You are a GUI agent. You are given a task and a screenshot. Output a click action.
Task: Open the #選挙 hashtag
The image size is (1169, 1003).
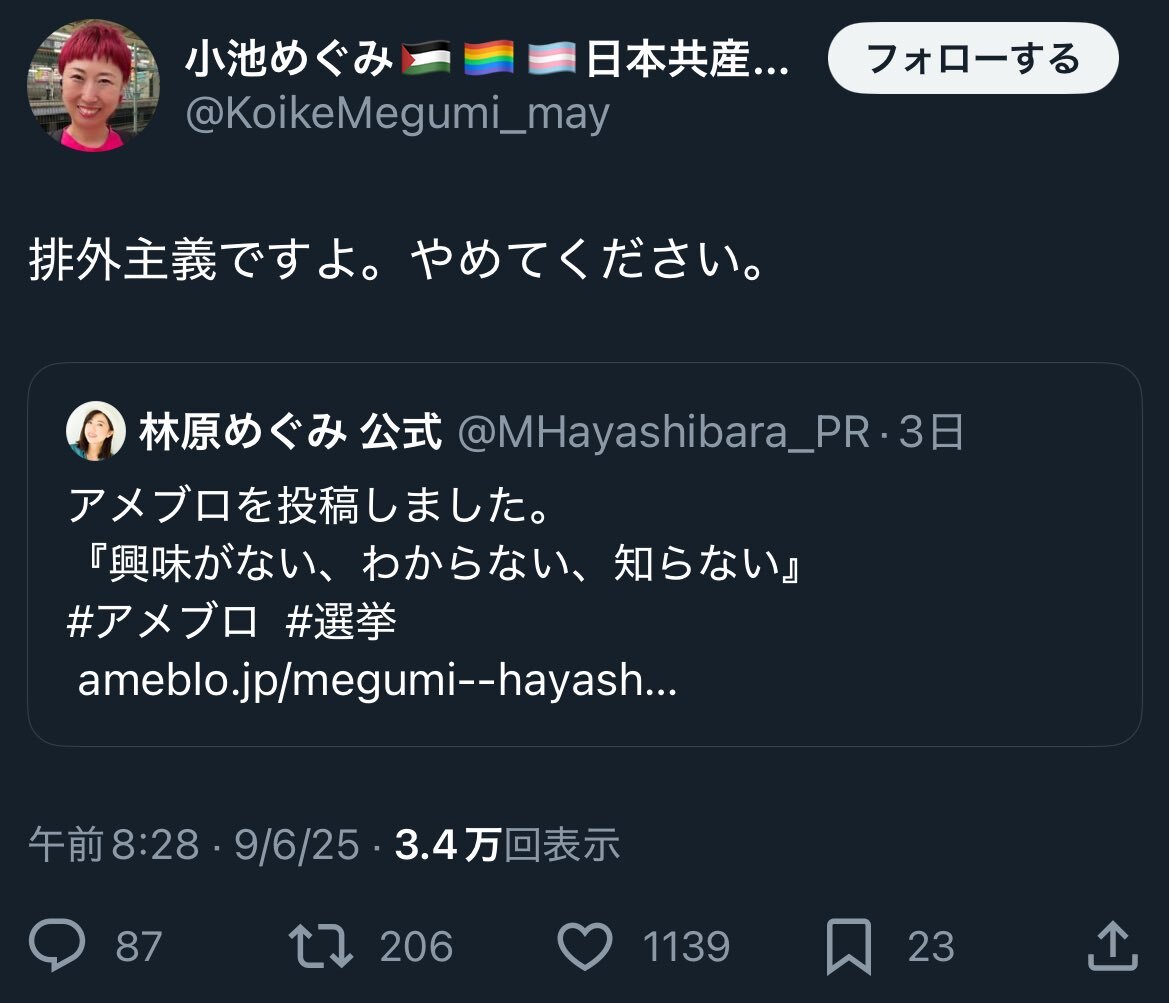click(x=341, y=621)
